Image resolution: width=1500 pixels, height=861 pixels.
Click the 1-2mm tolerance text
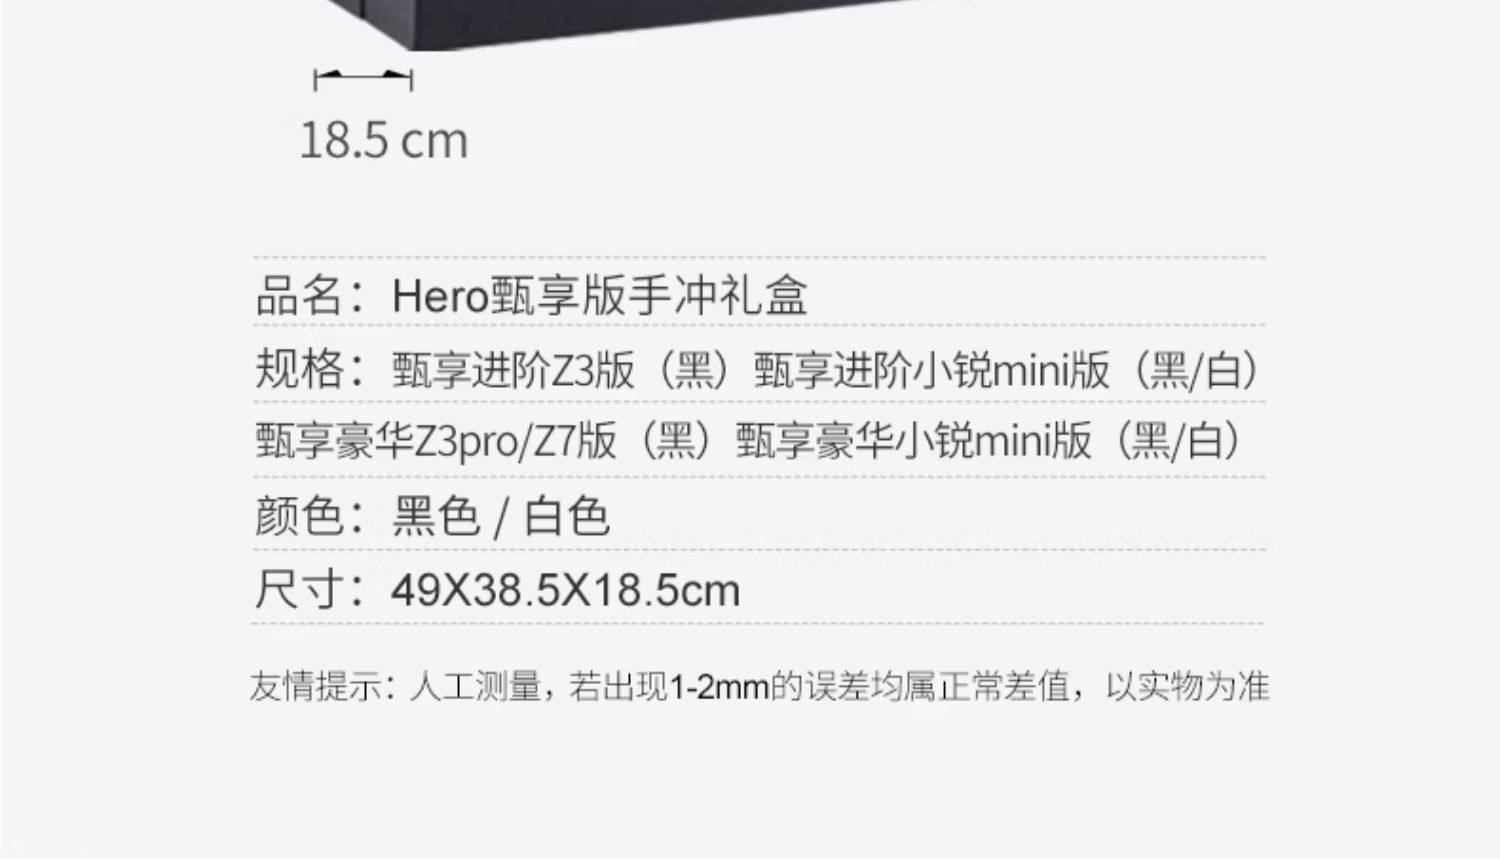click(x=719, y=688)
